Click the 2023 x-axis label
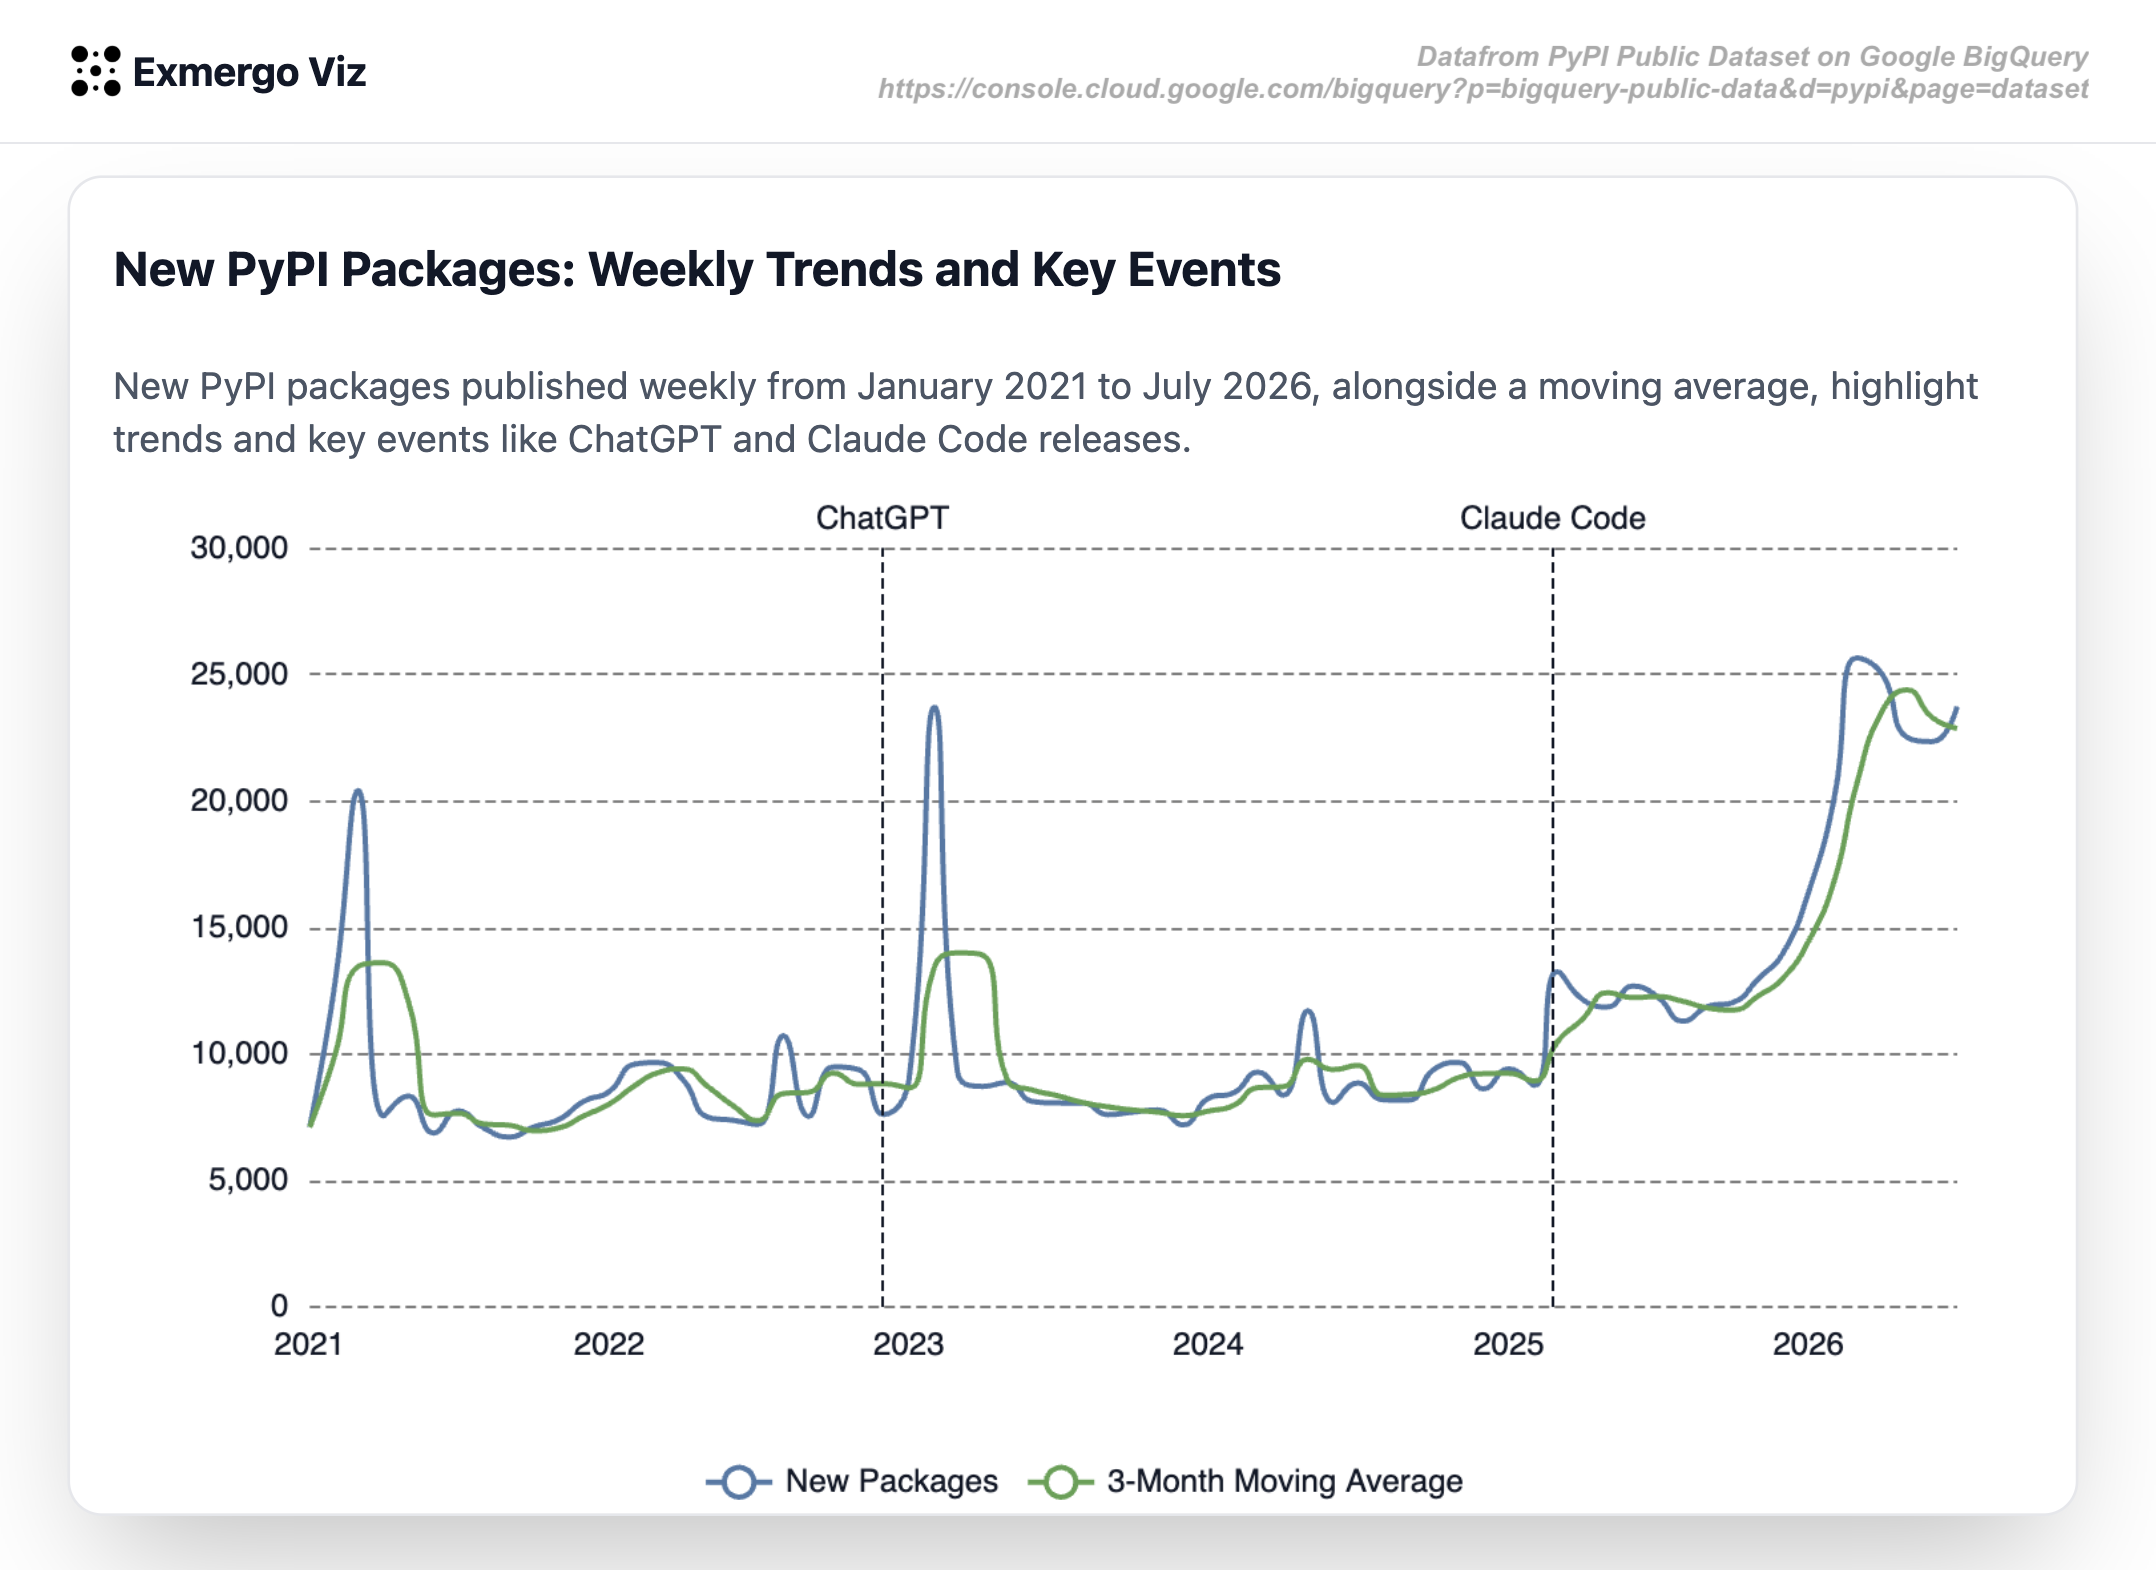2156x1570 pixels. (908, 1344)
